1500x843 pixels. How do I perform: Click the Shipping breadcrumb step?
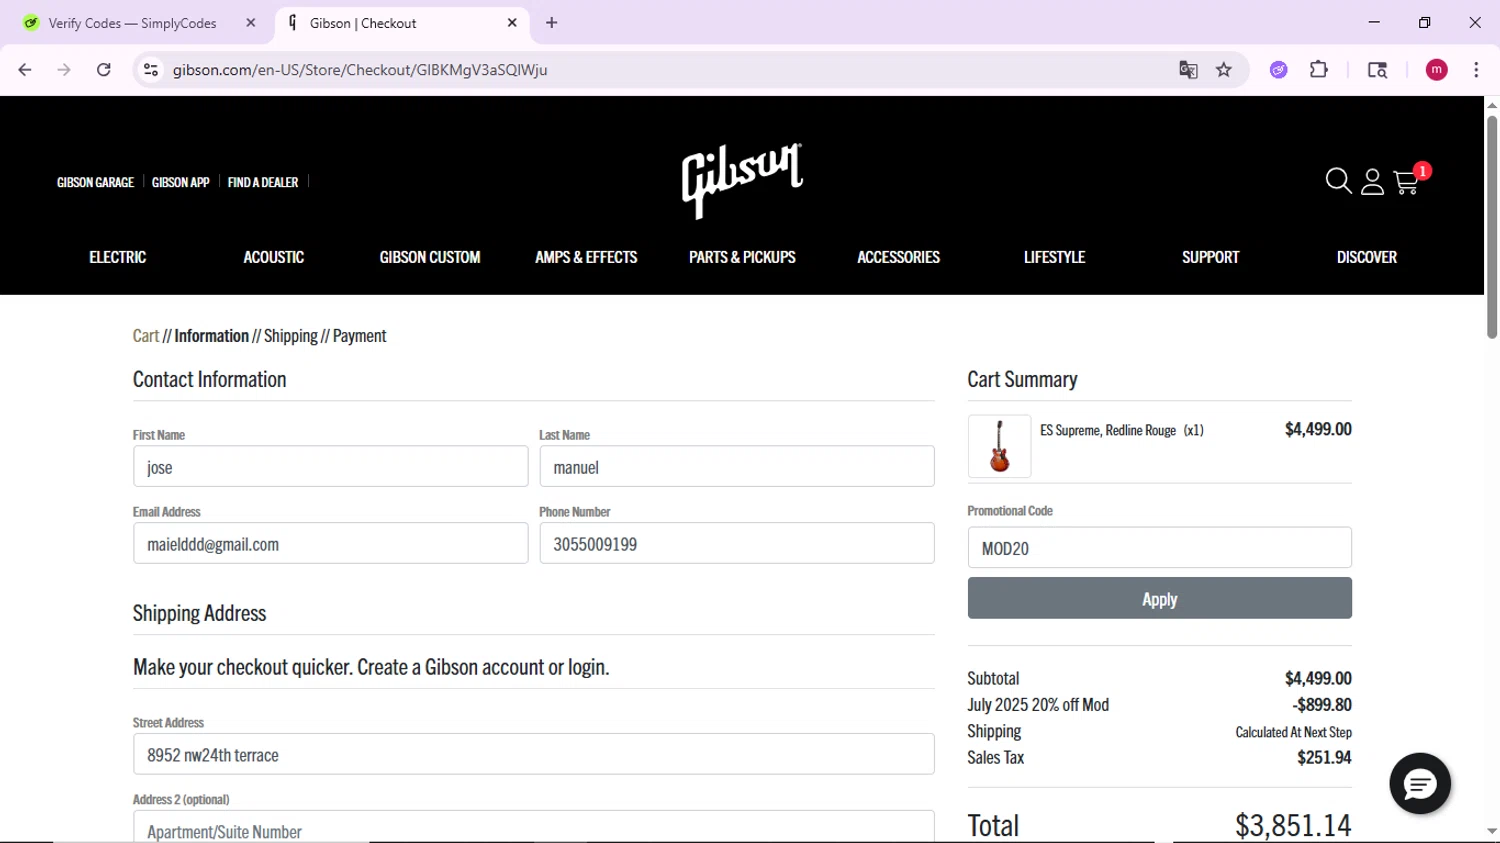coord(291,336)
